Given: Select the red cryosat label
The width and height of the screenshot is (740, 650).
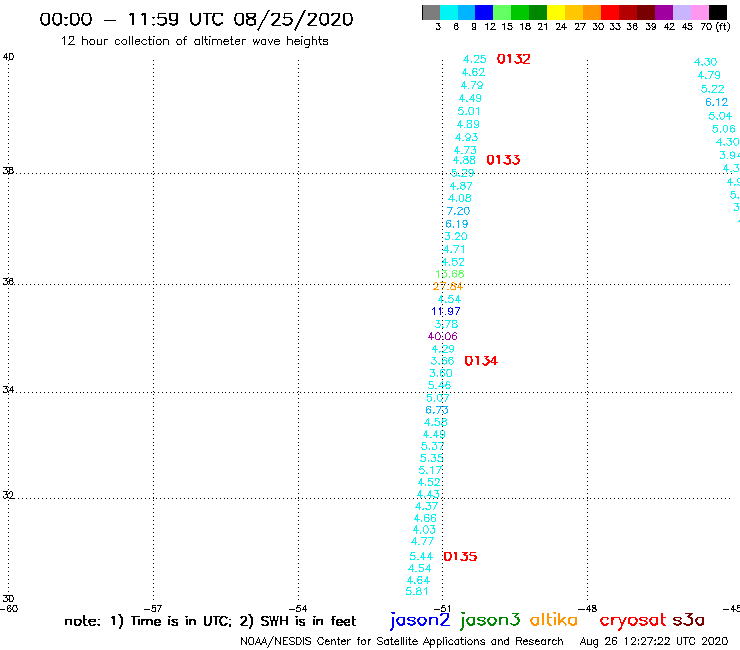Looking at the screenshot, I should tap(633, 621).
